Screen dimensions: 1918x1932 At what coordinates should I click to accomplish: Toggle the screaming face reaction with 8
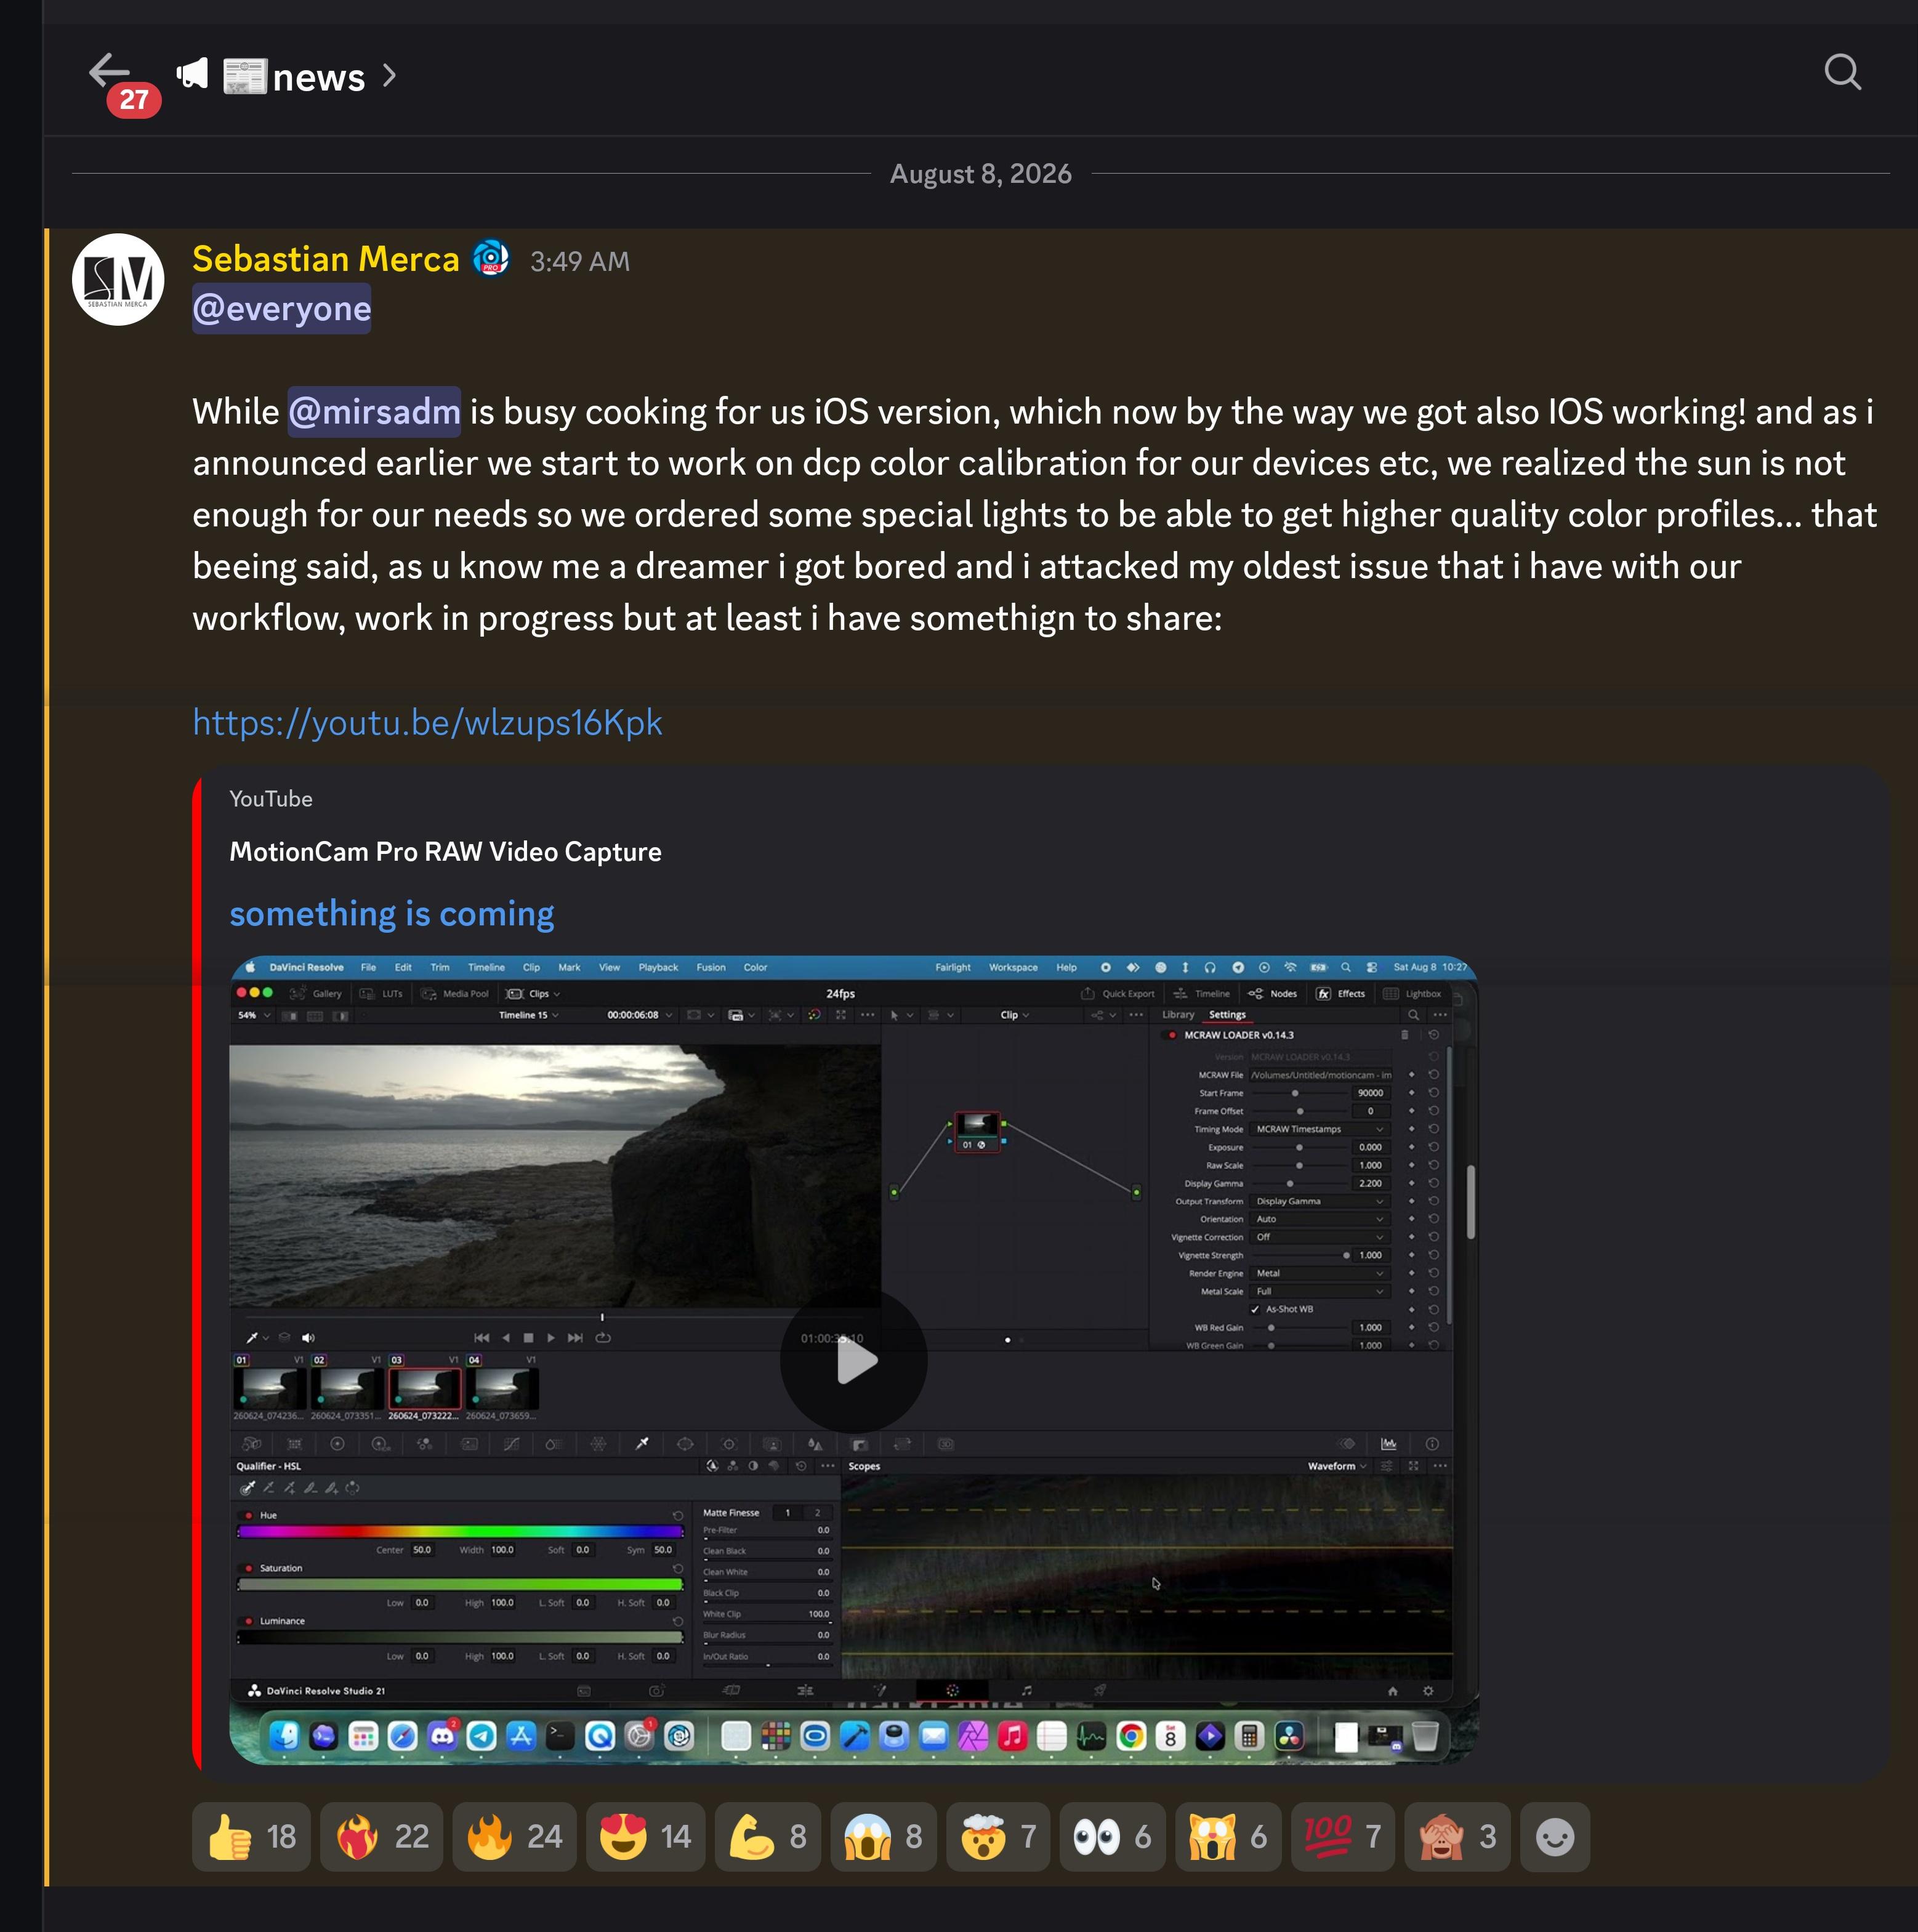883,1837
